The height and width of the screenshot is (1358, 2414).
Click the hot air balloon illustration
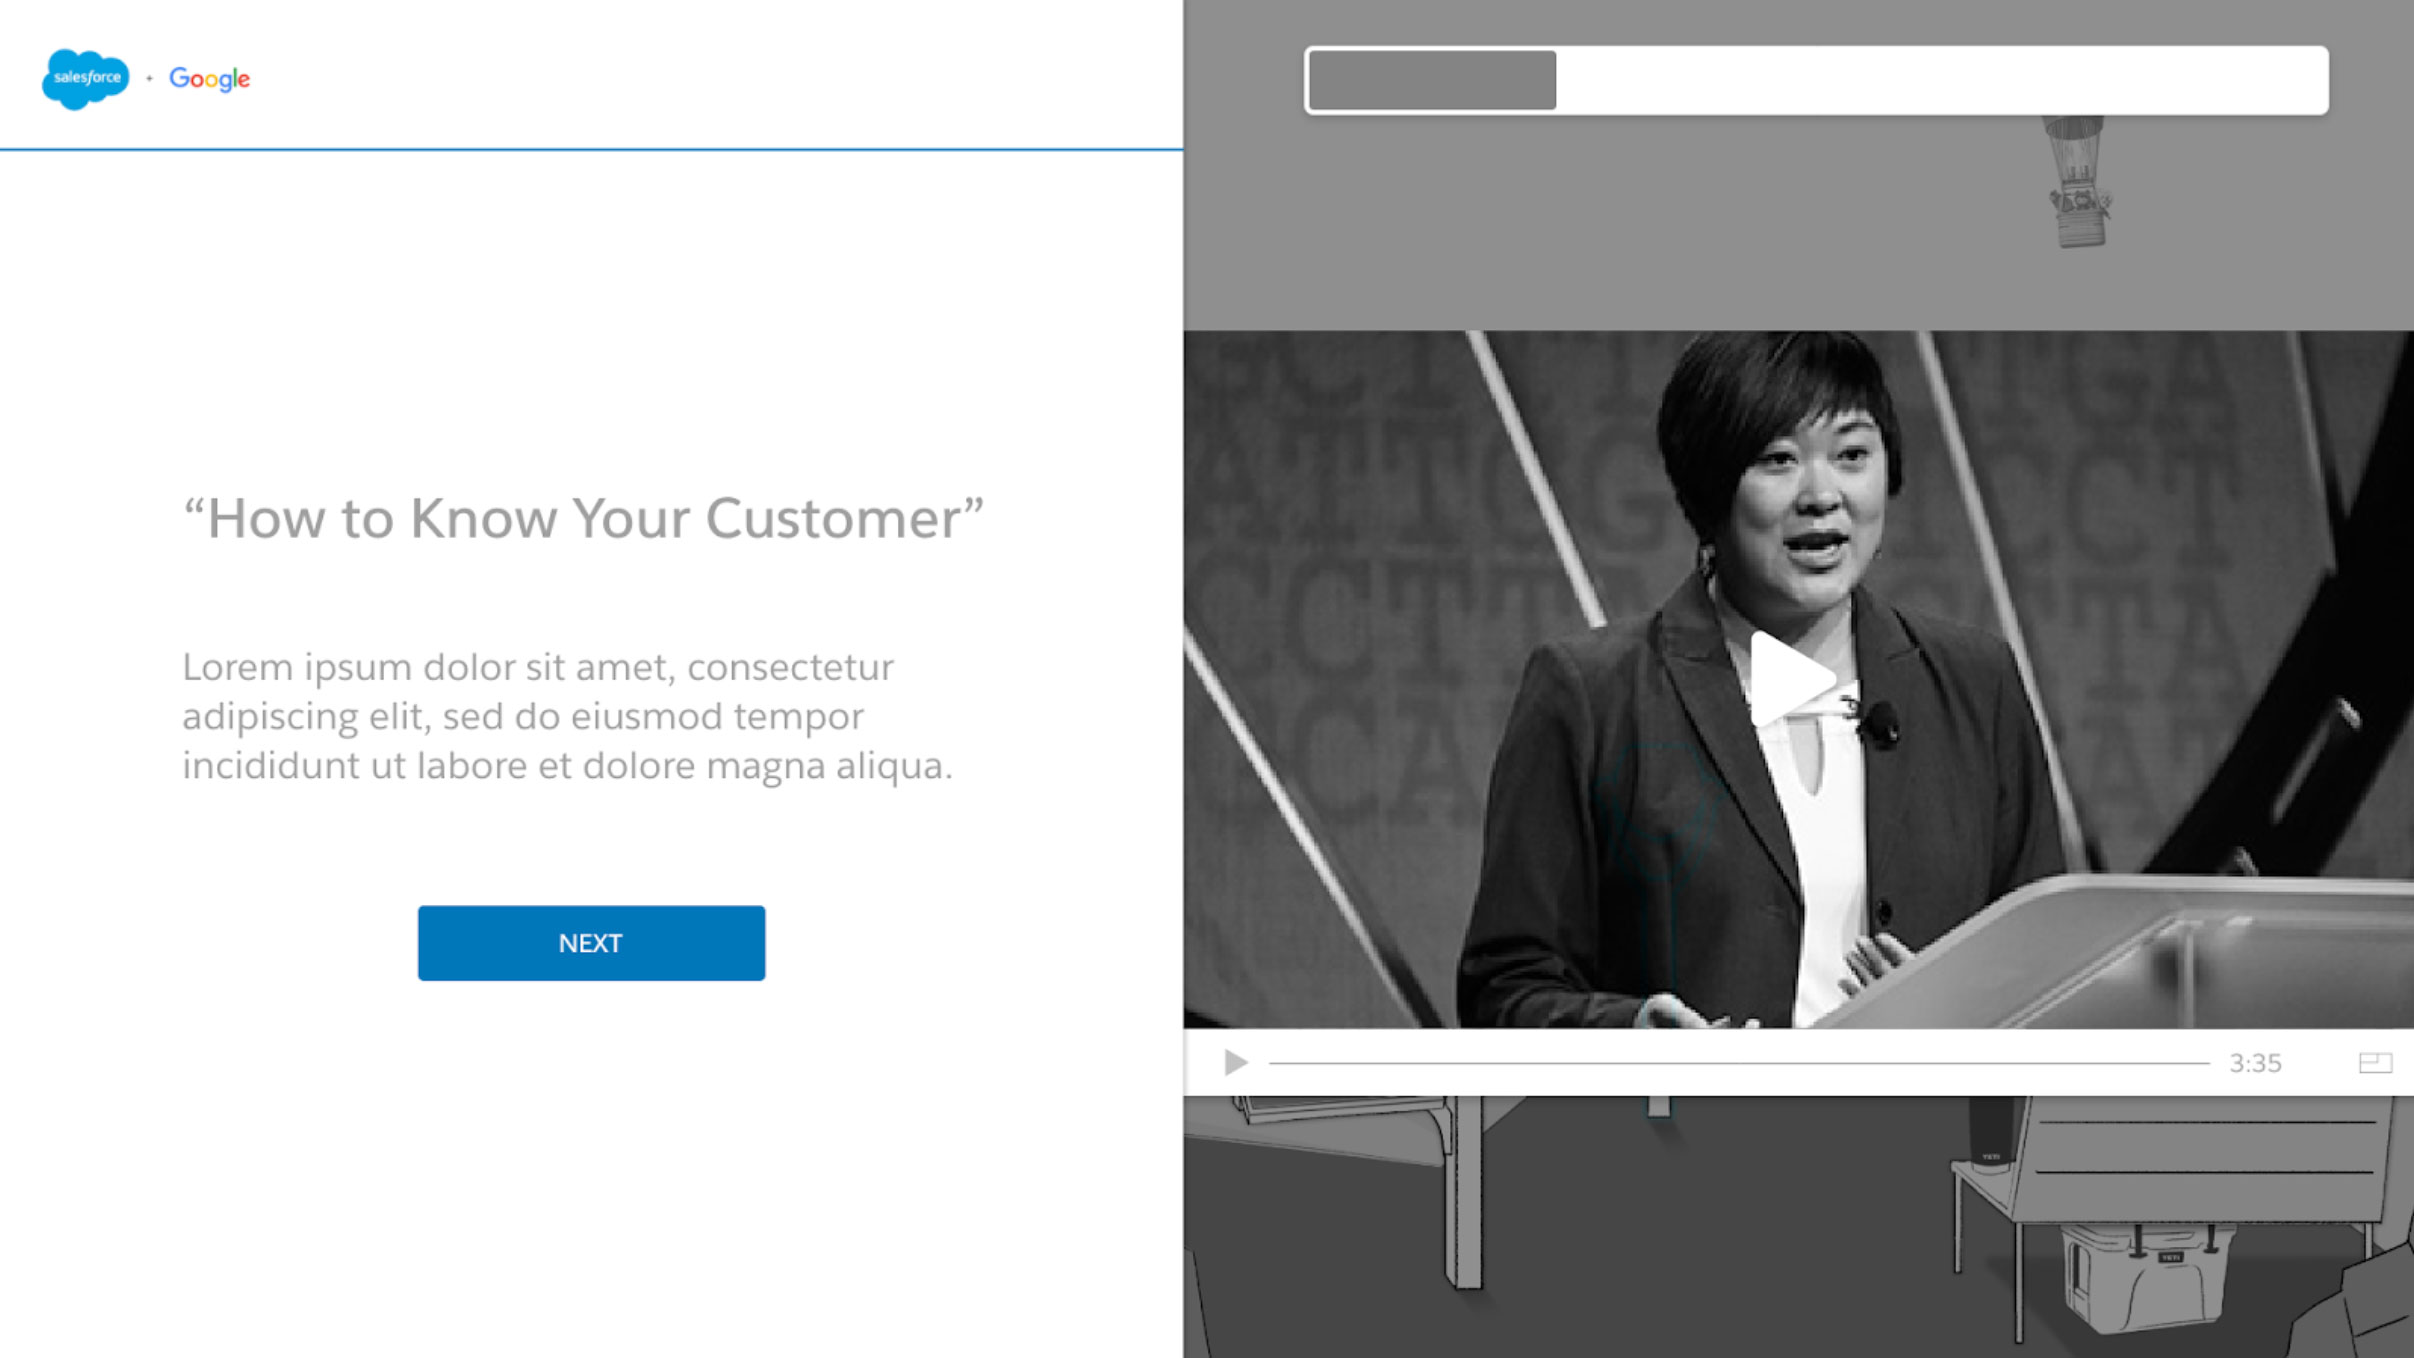click(2078, 182)
